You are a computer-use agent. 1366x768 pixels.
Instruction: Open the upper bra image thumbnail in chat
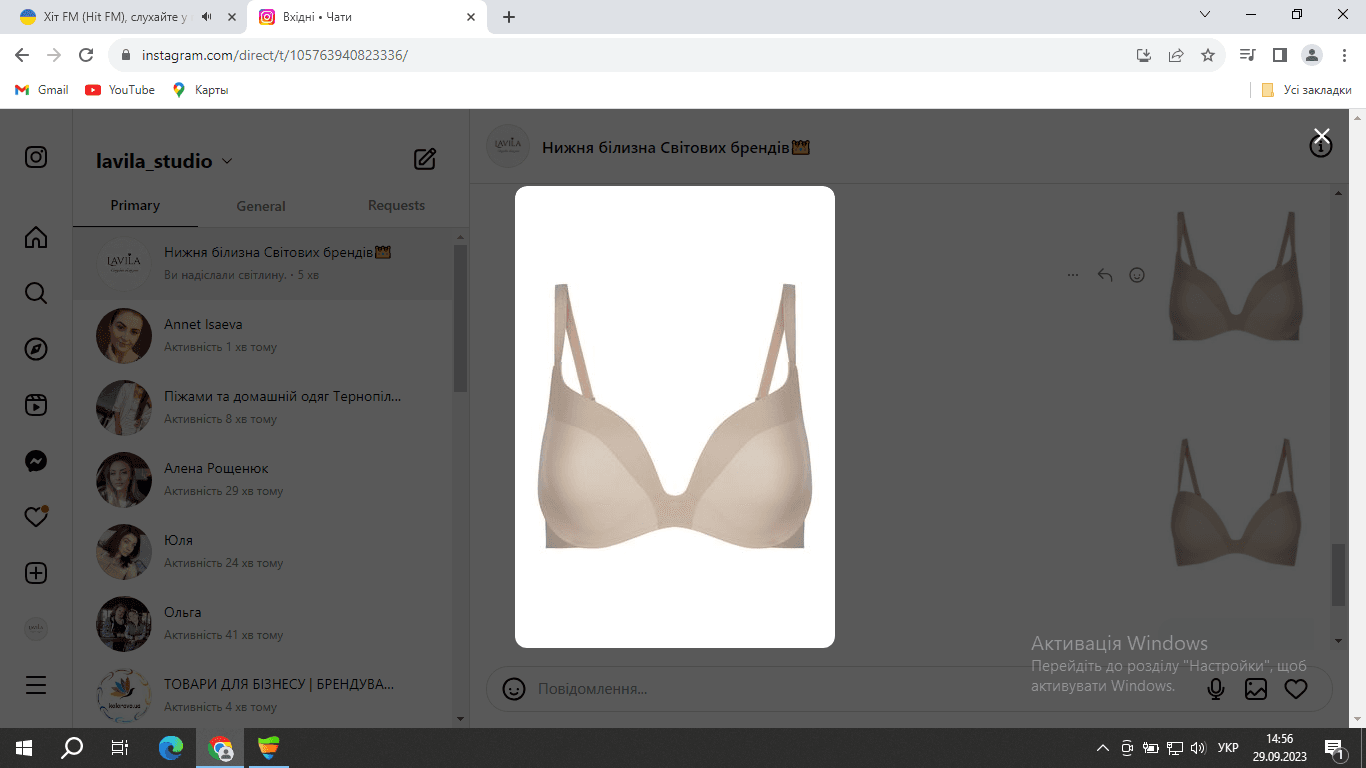coord(1236,275)
